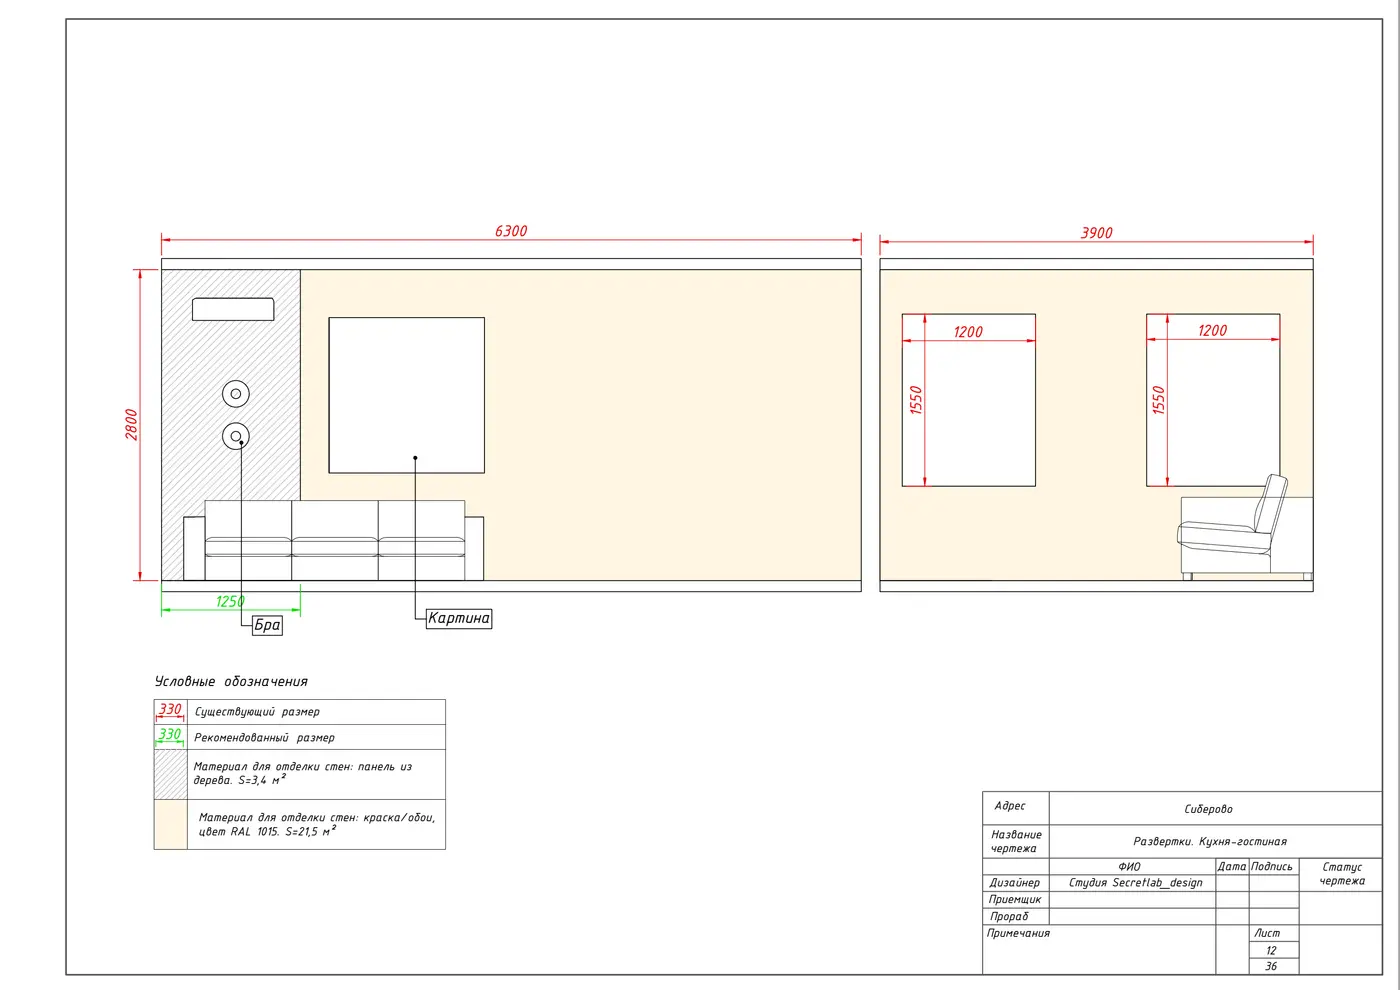Click the Лист sheet label
Screen dimensions: 1400x990
(1267, 933)
